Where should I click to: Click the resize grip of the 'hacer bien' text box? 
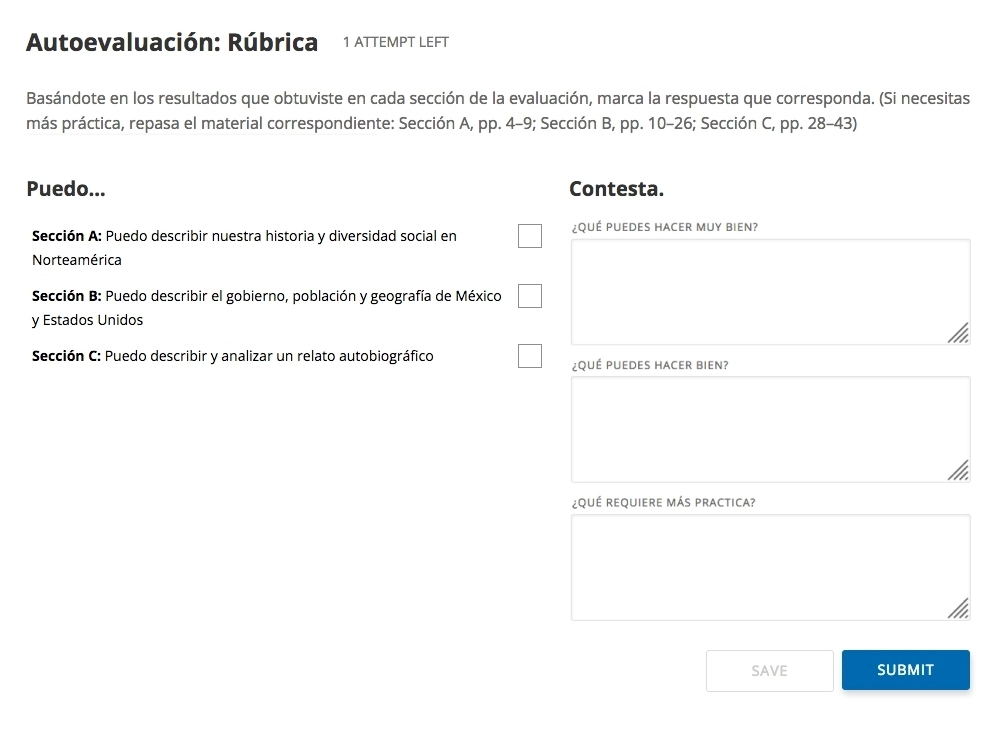tap(958, 470)
